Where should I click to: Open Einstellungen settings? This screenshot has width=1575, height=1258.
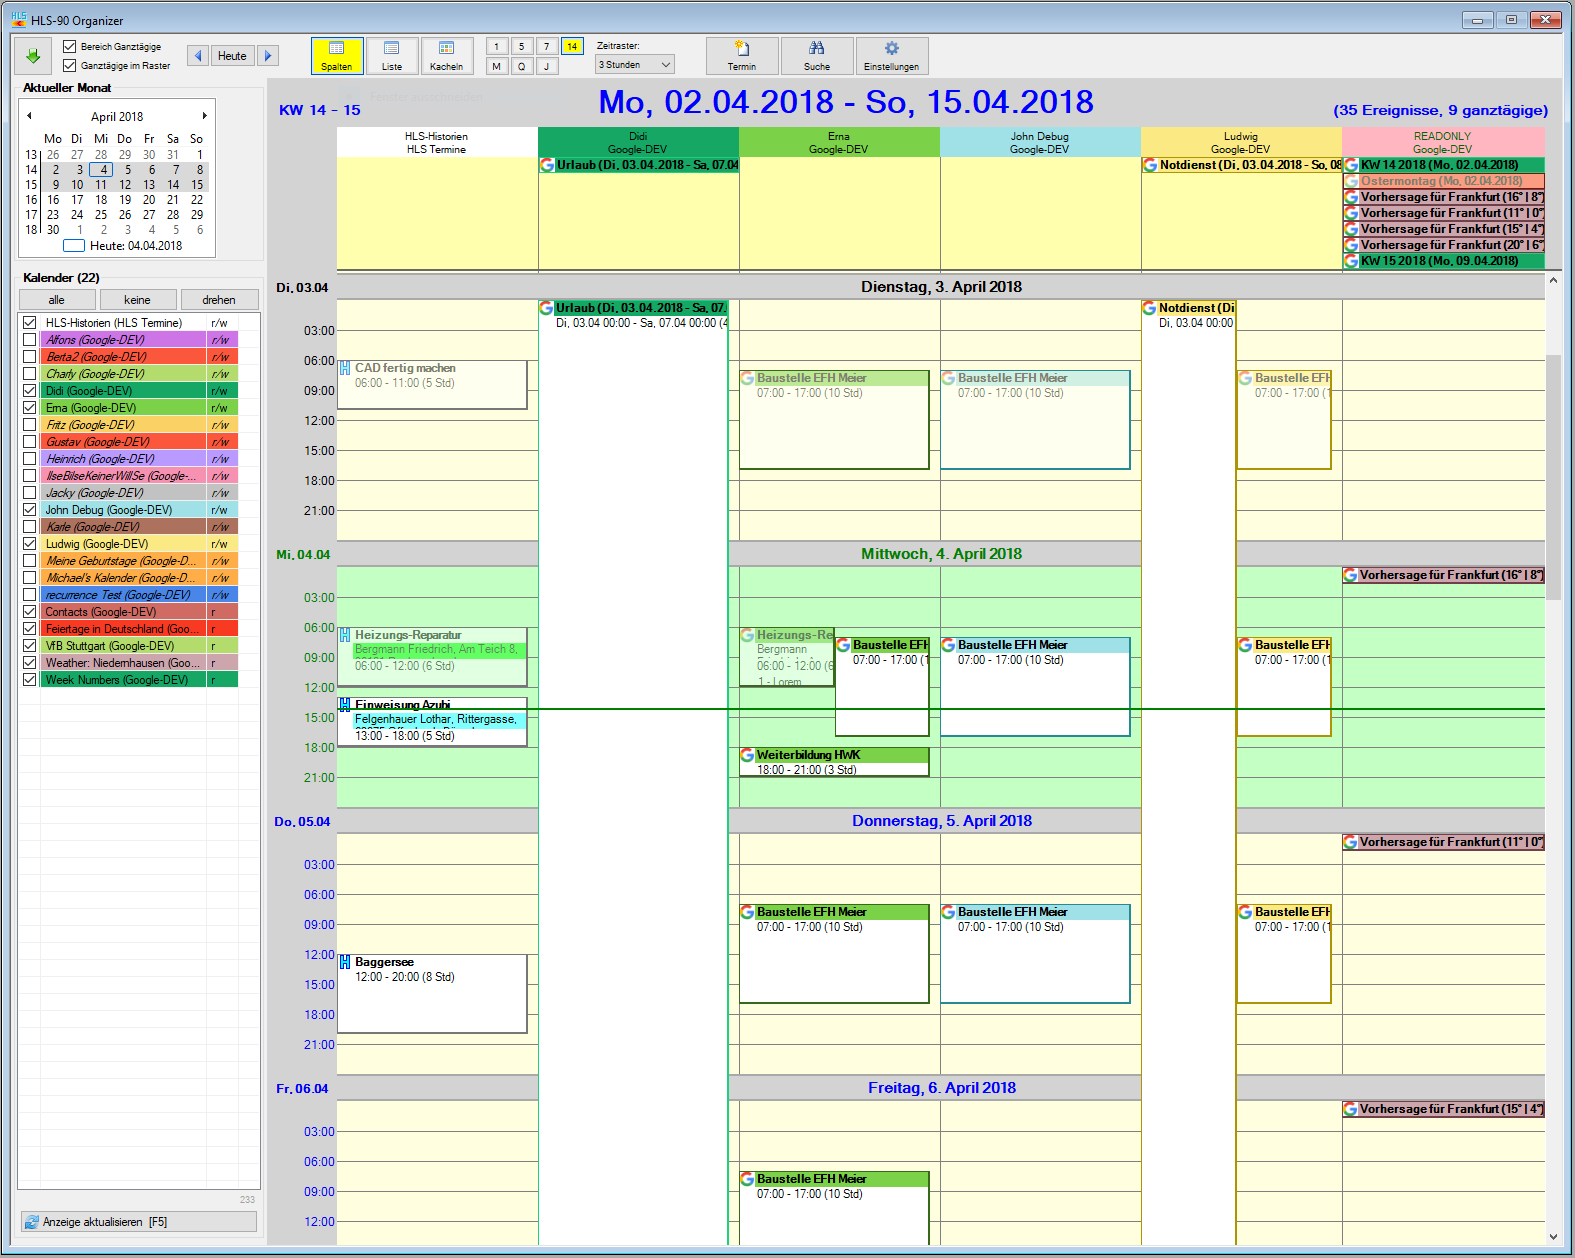tap(891, 56)
